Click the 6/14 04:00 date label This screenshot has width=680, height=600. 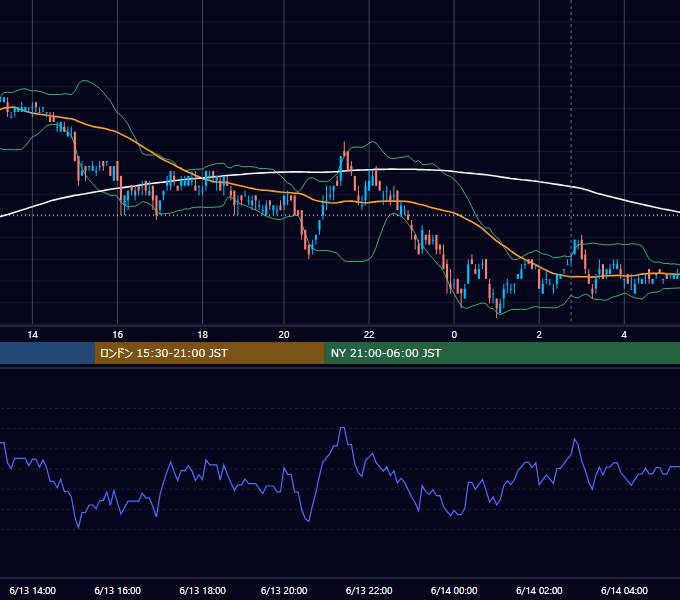point(624,590)
